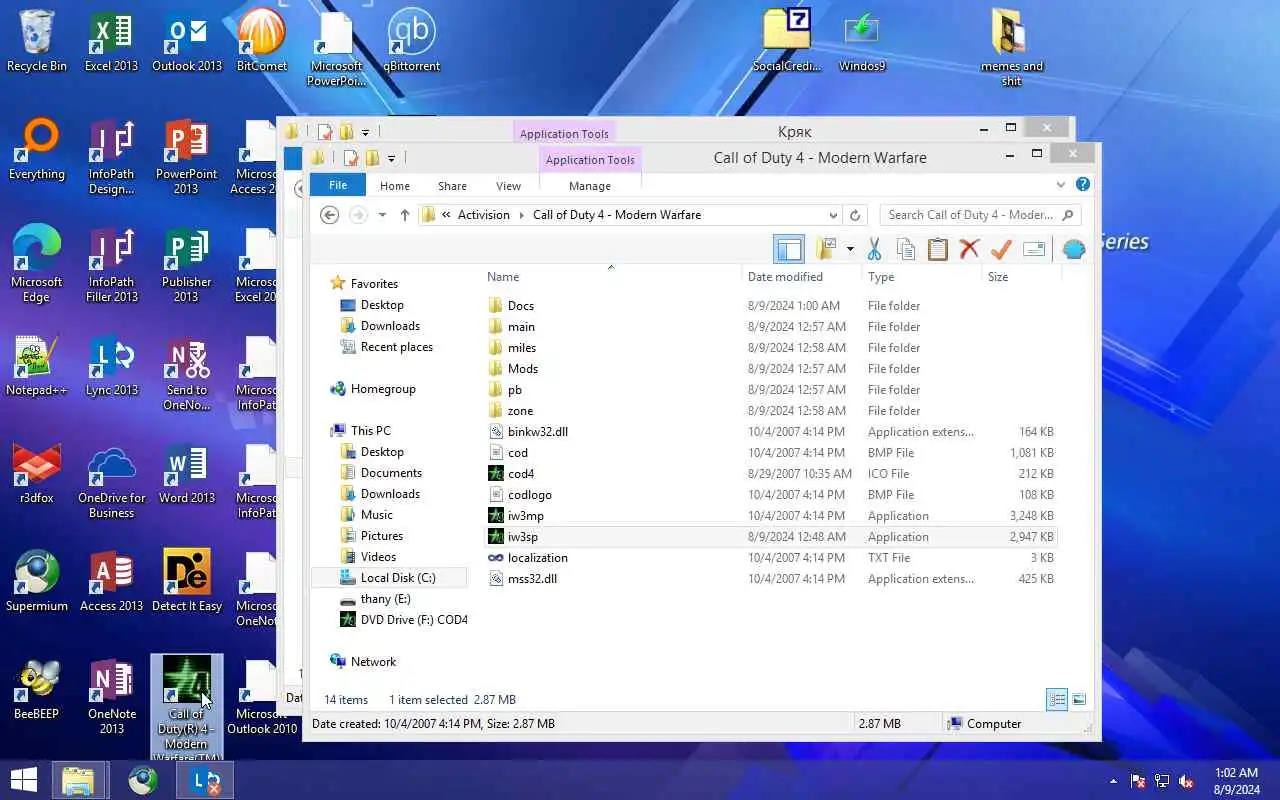
Task: Expand the address bar history dropdown
Action: (x=833, y=215)
